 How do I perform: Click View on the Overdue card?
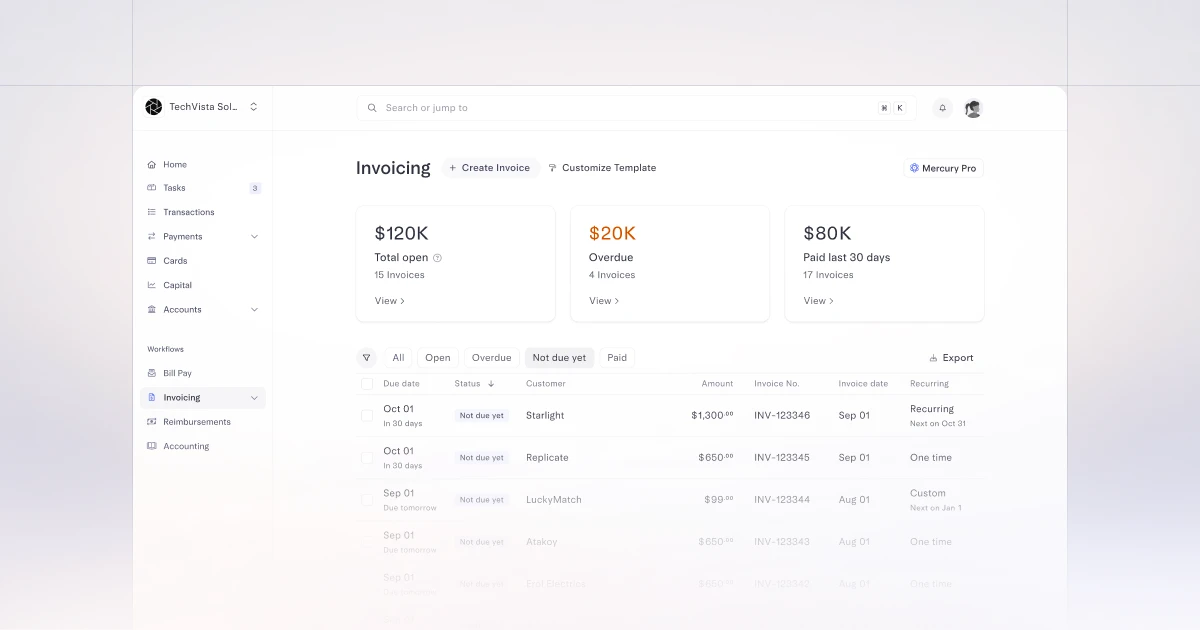point(604,300)
